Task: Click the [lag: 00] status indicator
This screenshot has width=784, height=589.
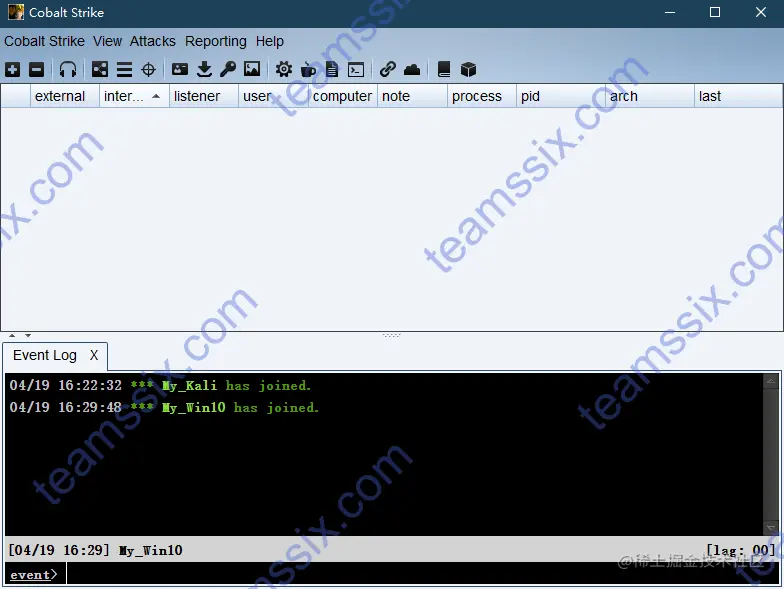Action: click(x=740, y=550)
